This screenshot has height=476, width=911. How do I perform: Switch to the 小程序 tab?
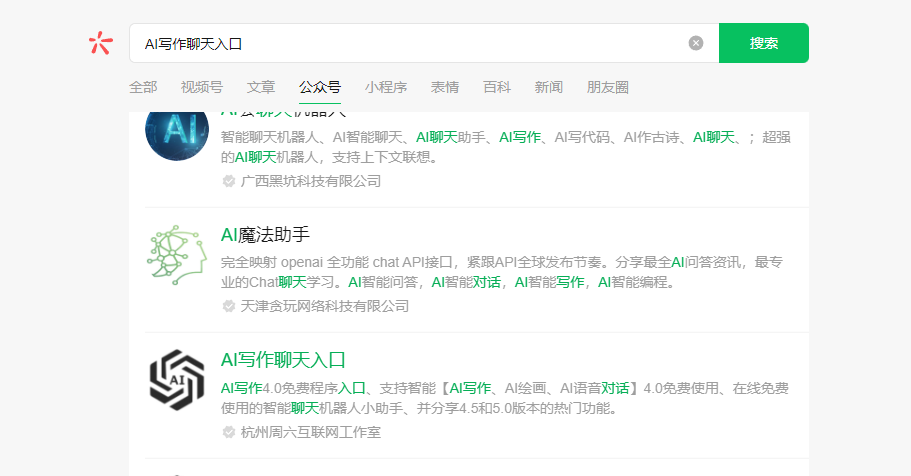[386, 87]
